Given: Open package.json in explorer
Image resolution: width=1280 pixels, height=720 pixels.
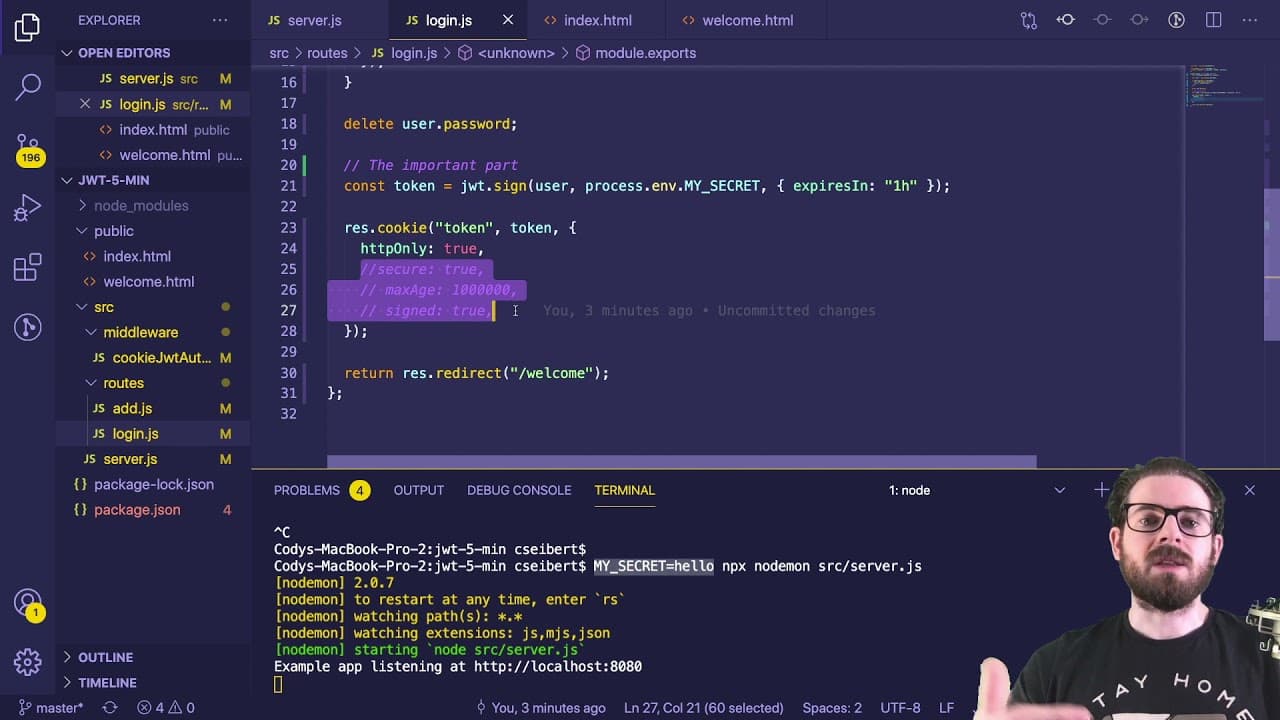Looking at the screenshot, I should [x=153, y=510].
